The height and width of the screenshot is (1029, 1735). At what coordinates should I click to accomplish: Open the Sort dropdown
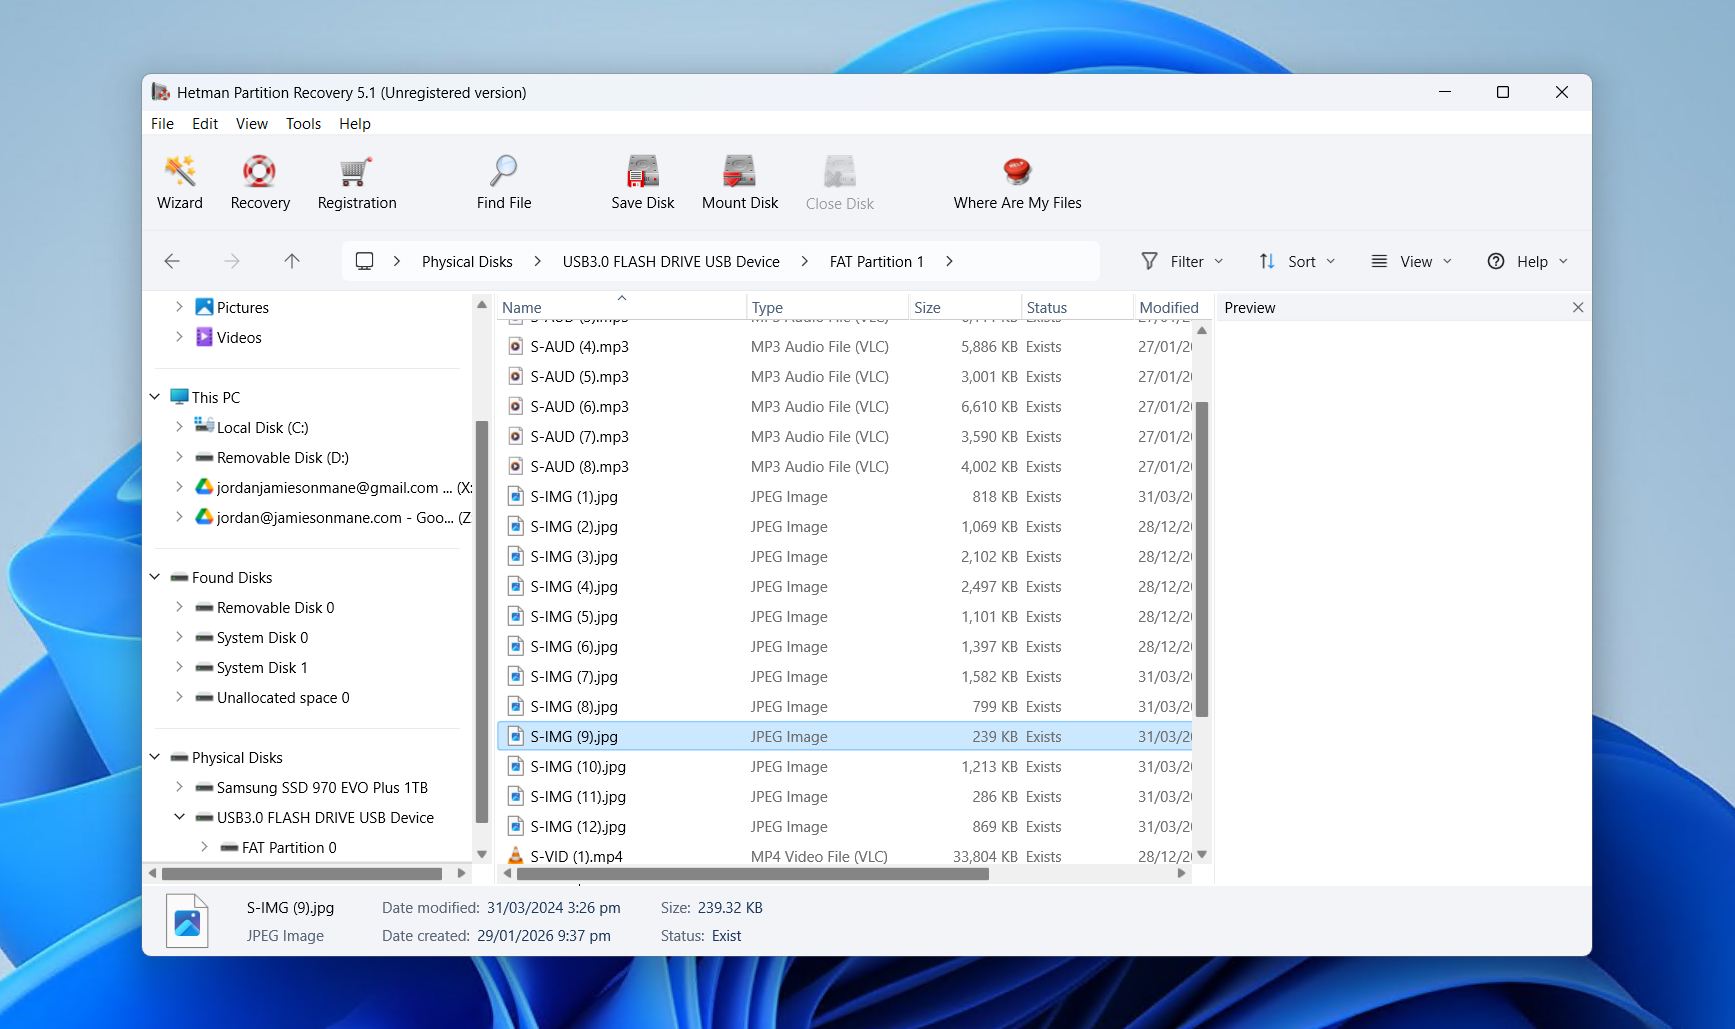point(1297,261)
